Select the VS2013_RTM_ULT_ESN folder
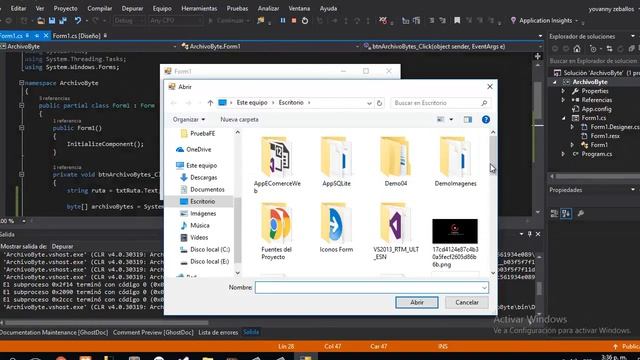 396,231
